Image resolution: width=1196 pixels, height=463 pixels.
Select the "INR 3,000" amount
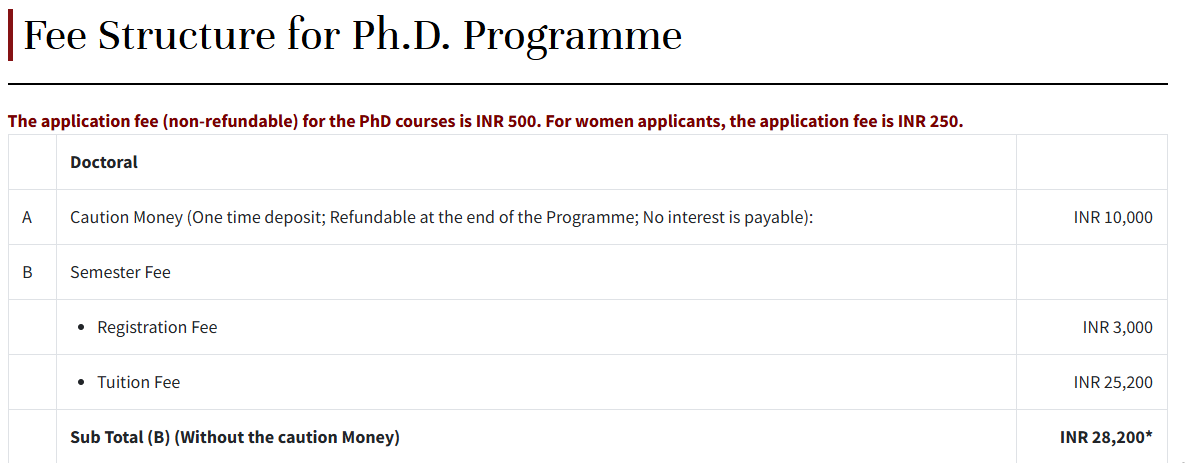tap(1117, 327)
